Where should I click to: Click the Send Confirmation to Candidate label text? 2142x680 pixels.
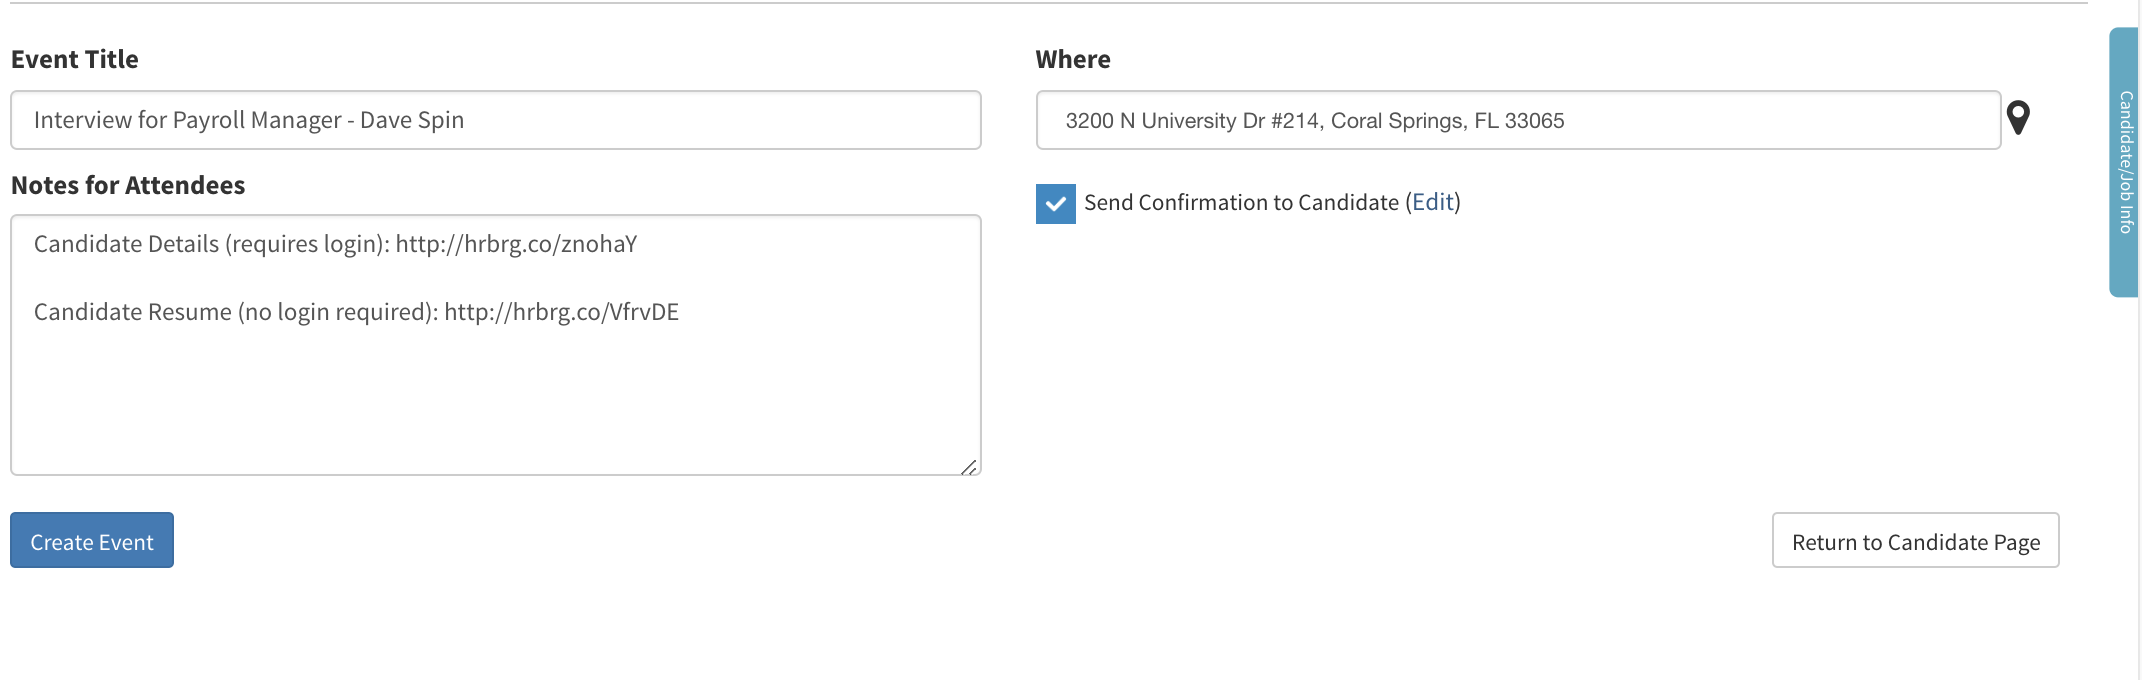[x=1241, y=202]
